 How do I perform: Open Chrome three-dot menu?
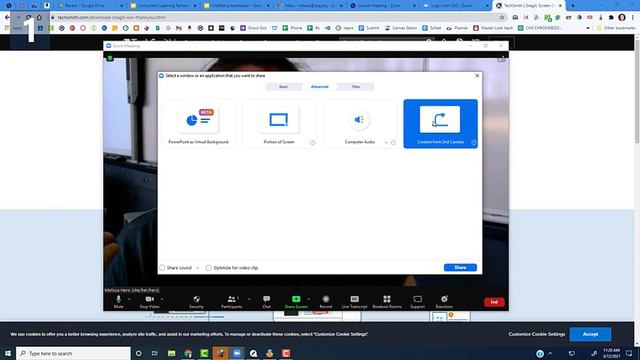pyautogui.click(x=633, y=18)
